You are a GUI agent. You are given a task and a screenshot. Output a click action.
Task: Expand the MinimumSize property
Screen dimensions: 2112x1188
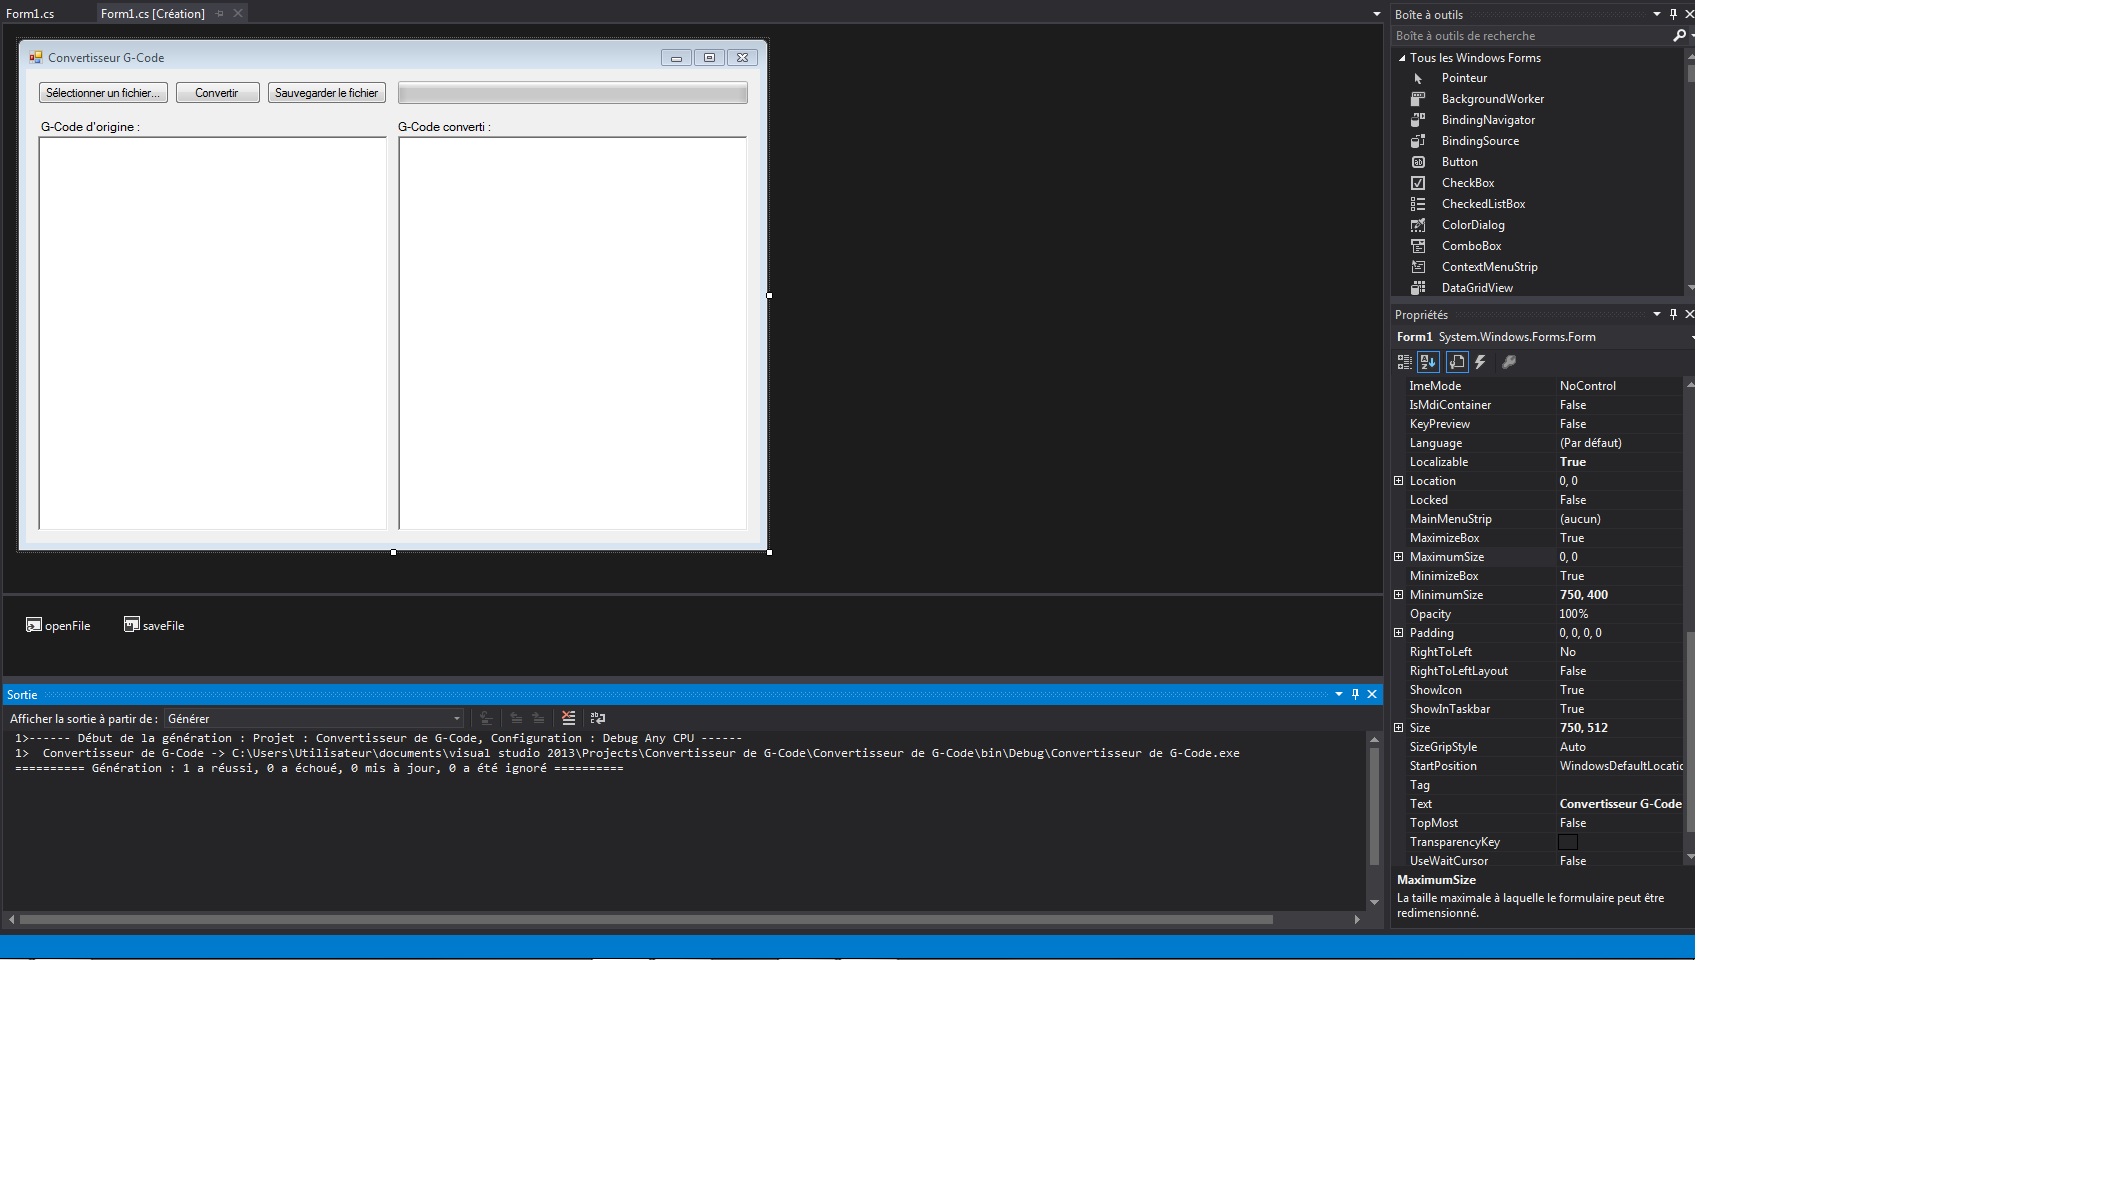[1399, 595]
